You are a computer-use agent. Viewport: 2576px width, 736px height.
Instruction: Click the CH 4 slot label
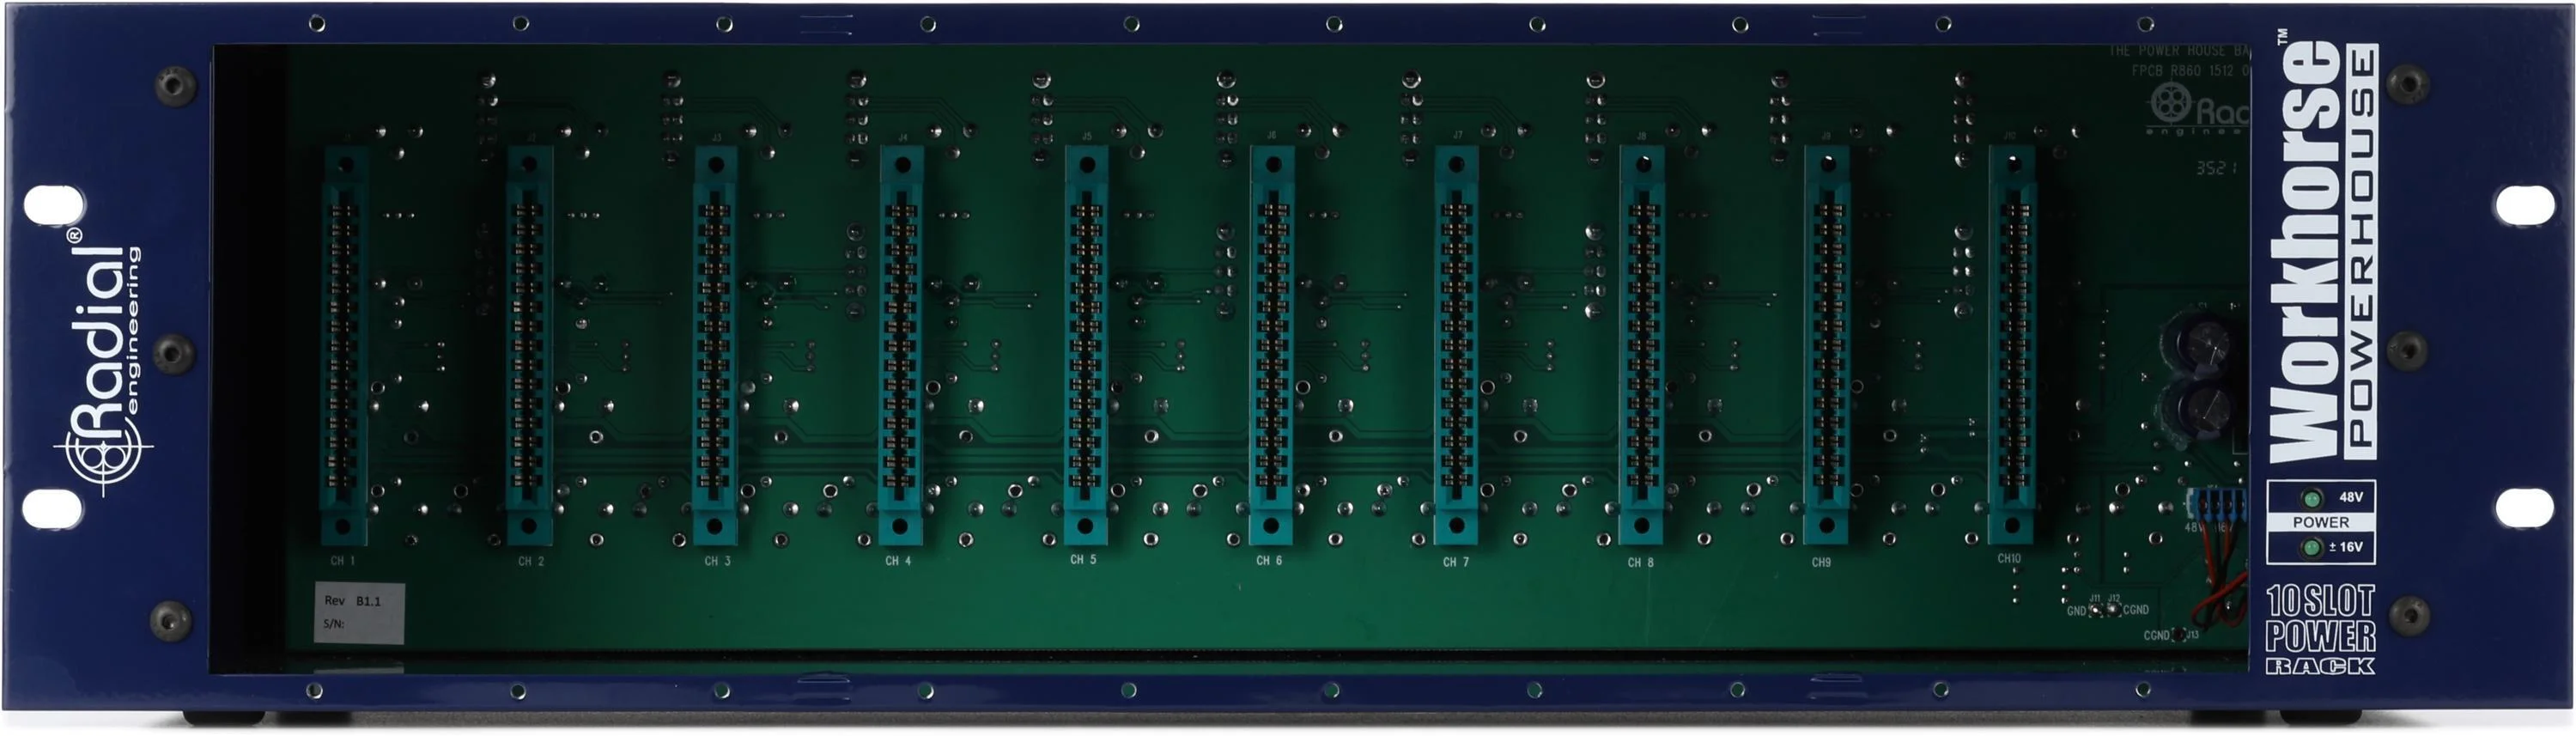tap(898, 561)
